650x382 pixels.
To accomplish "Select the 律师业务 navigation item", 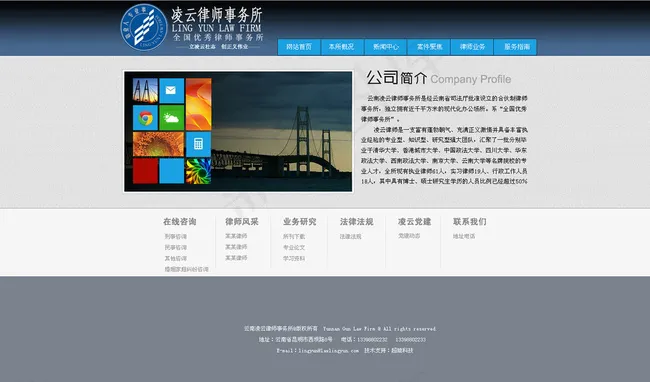I will click(x=472, y=47).
